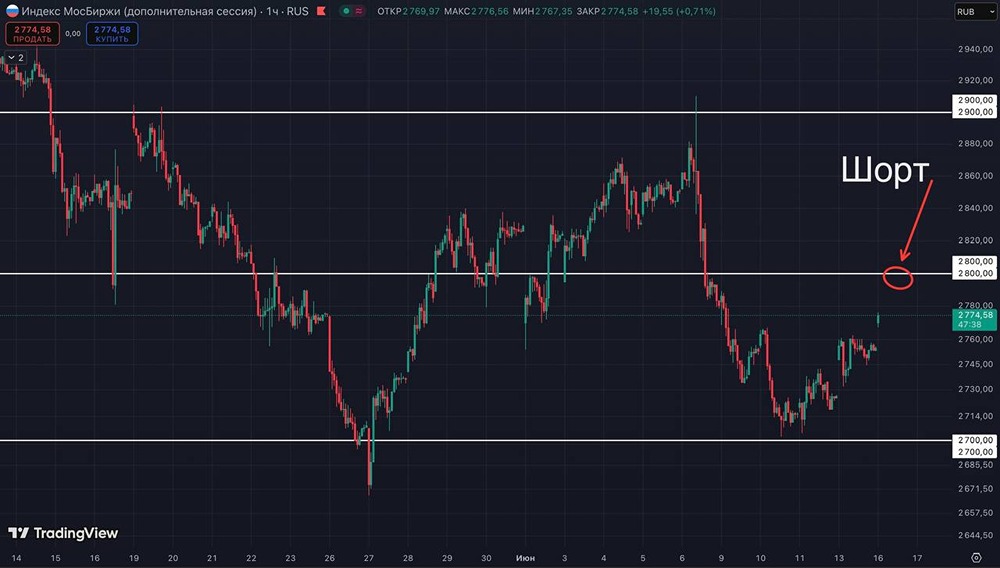
Task: Click the Russian flag symbol logo
Action: pyautogui.click(x=11, y=11)
